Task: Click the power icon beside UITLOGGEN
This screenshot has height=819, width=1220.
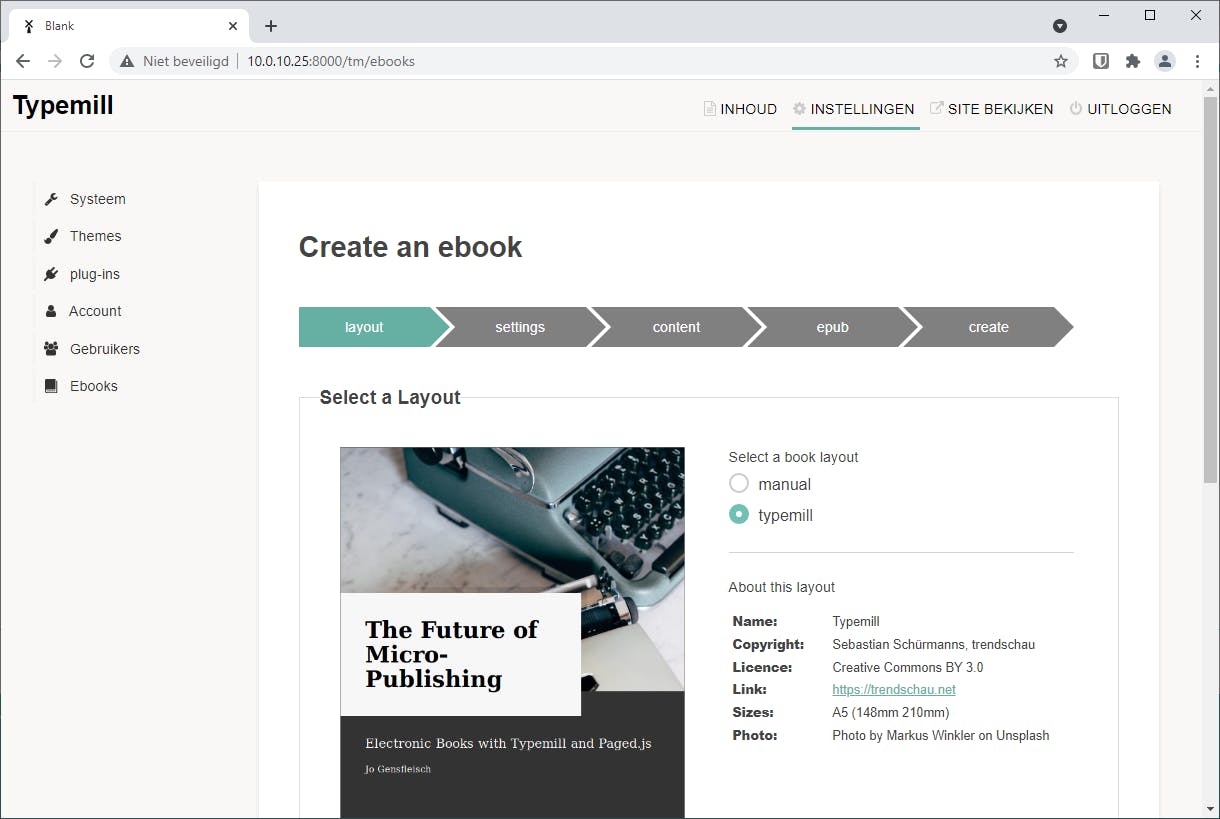Action: pos(1076,109)
